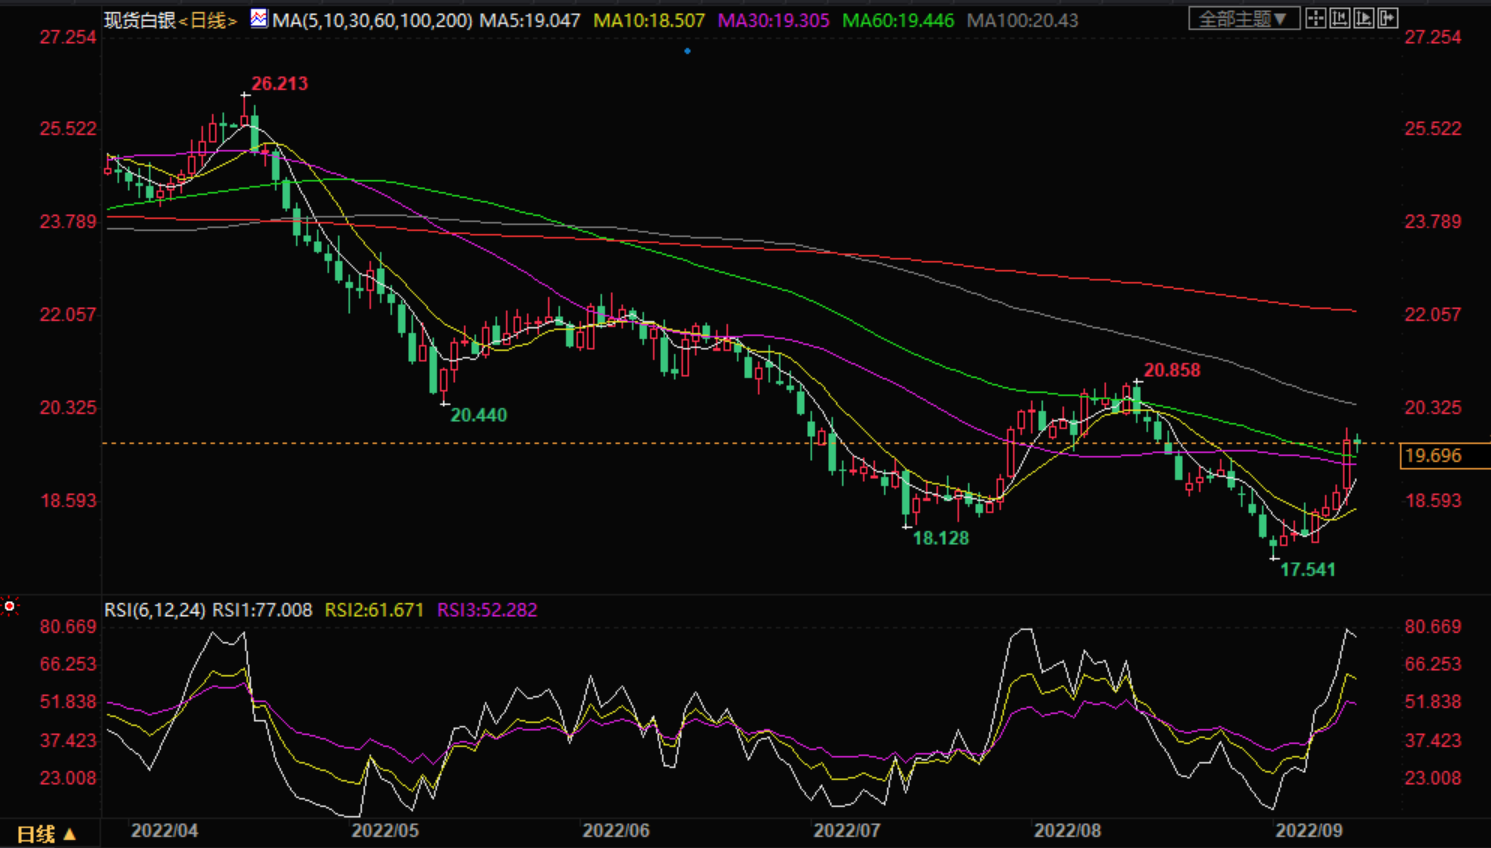Click the RSI(6,12,24) indicator label
This screenshot has width=1491, height=848.
155,610
